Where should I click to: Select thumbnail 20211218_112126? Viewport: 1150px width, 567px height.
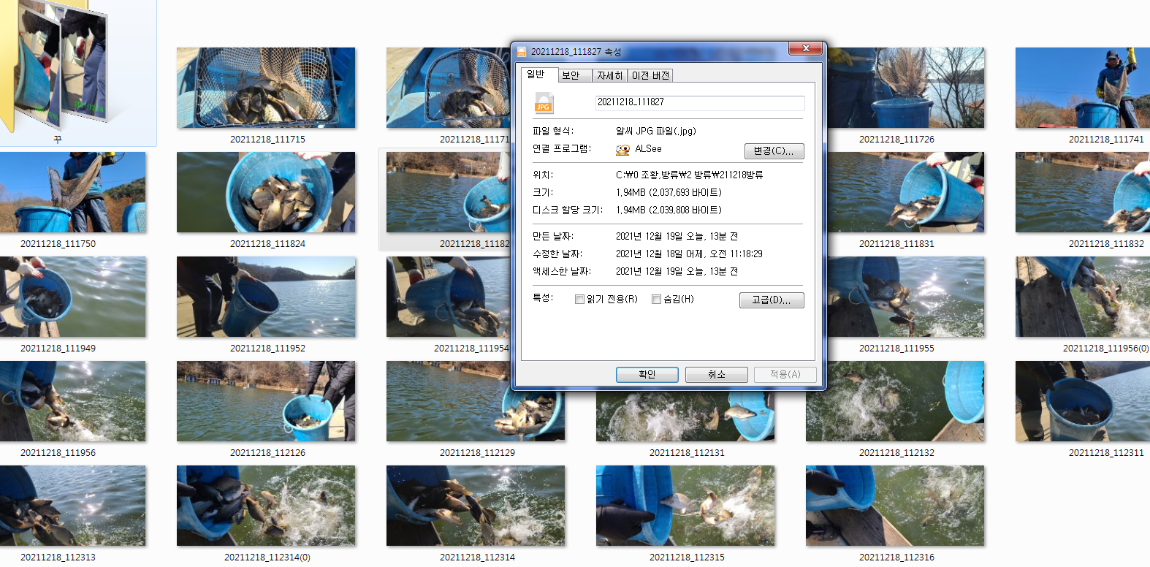coord(266,401)
